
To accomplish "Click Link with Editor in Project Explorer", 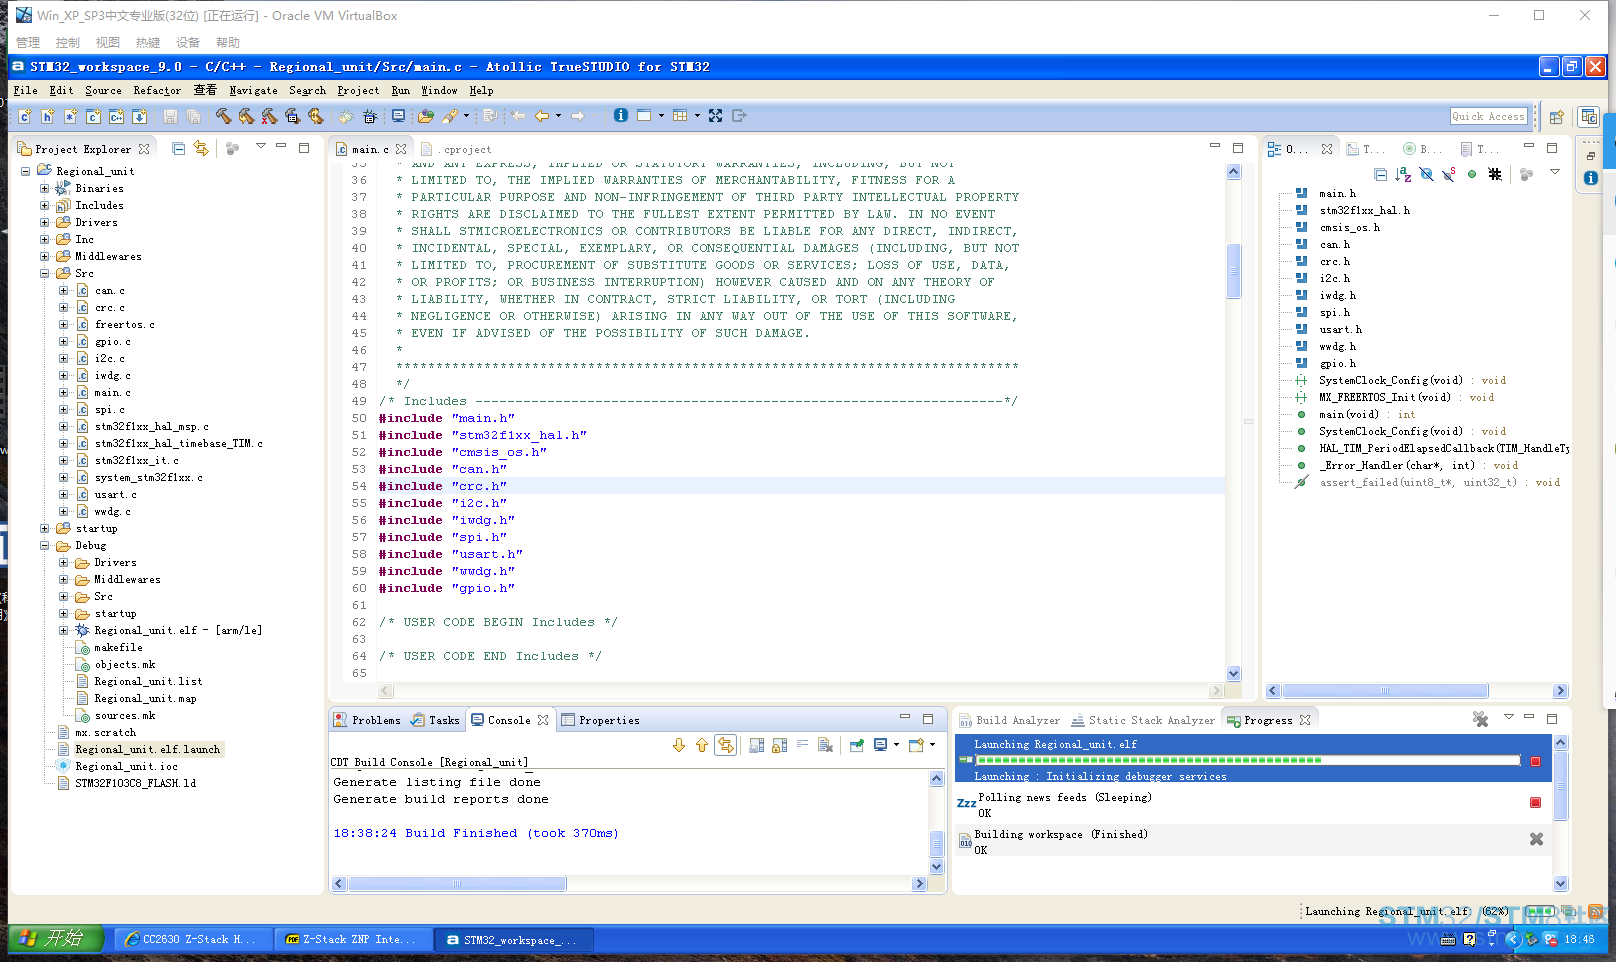I will [201, 148].
